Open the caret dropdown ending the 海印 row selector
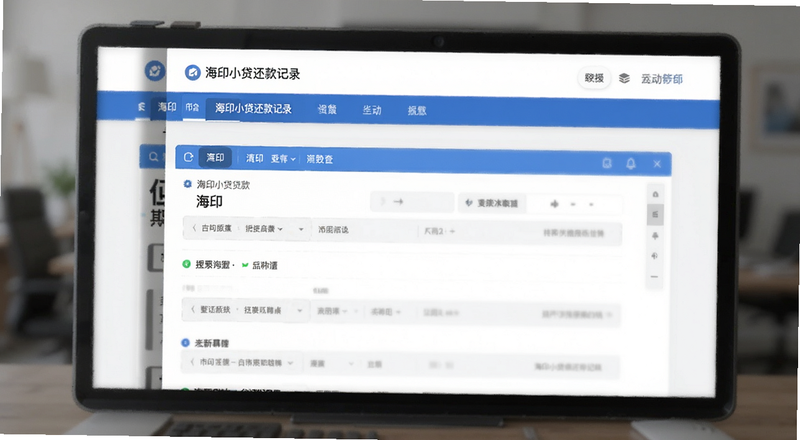The image size is (800, 440). [301, 229]
